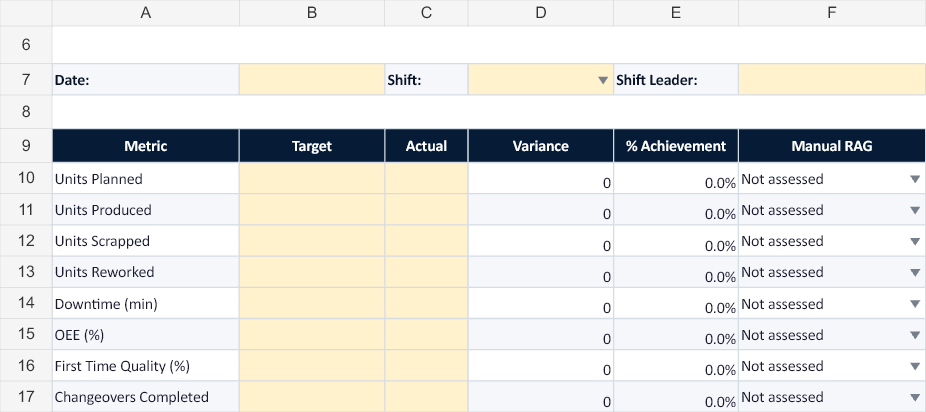Select column F header

[832, 13]
